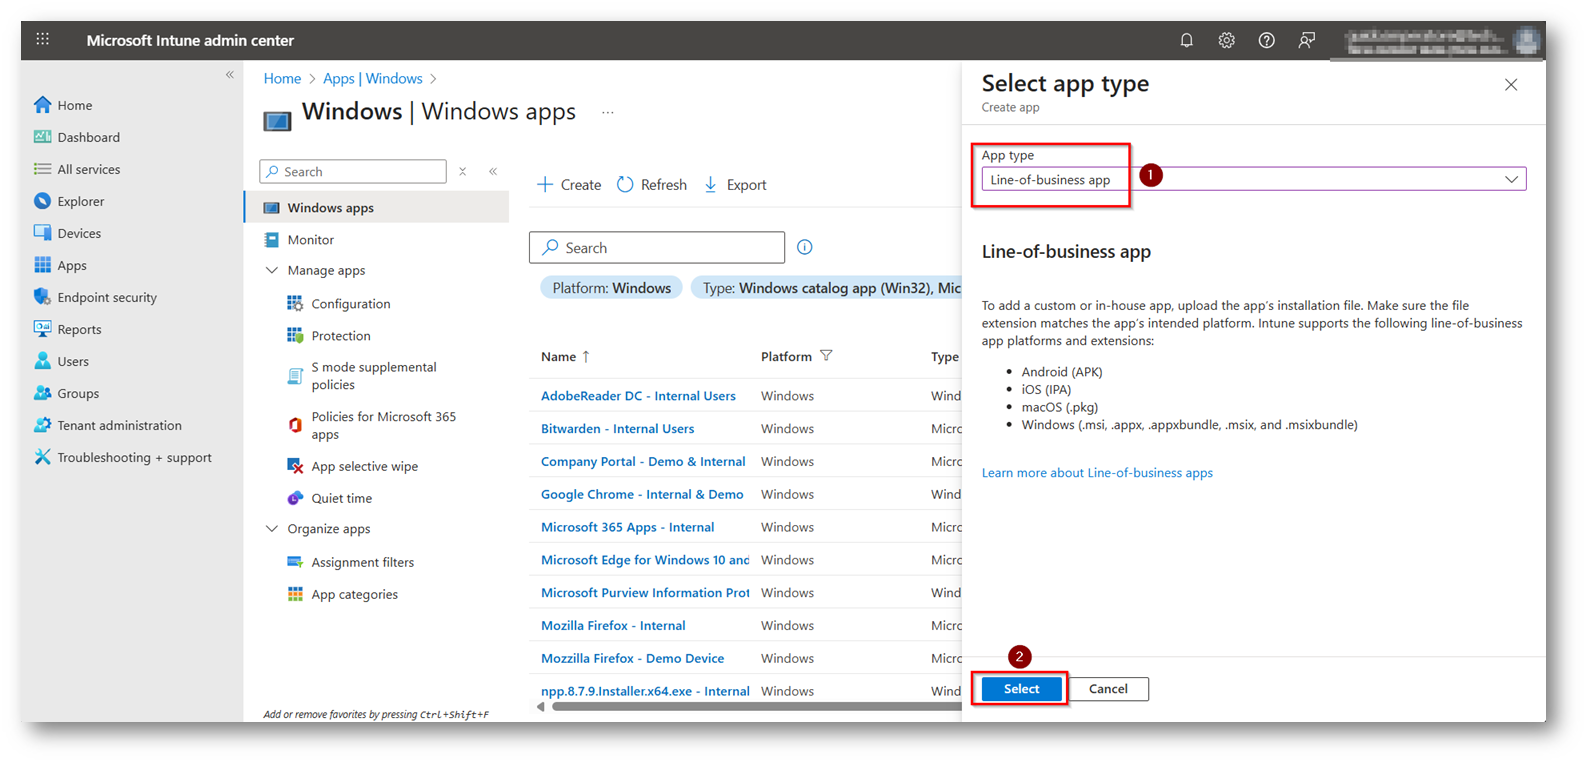Open Quiet time menu item

[x=341, y=498]
